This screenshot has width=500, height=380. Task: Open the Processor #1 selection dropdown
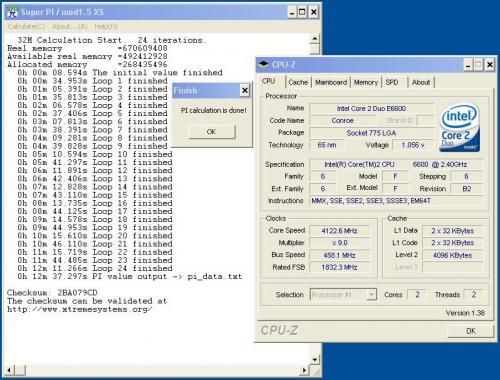coord(372,295)
